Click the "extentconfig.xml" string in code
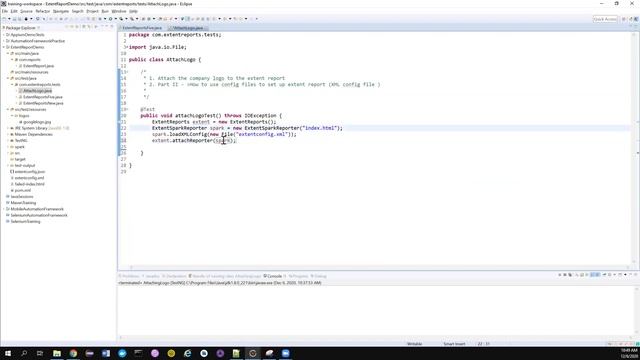Image resolution: width=640 pixels, height=360 pixels. [261, 134]
